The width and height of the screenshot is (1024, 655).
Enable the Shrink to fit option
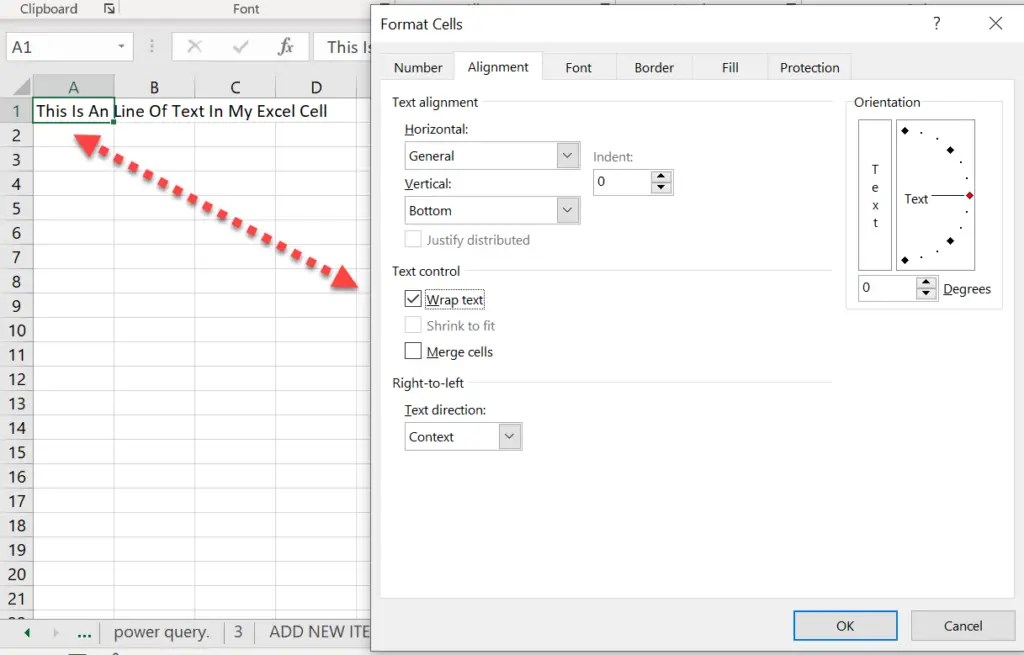(x=413, y=325)
